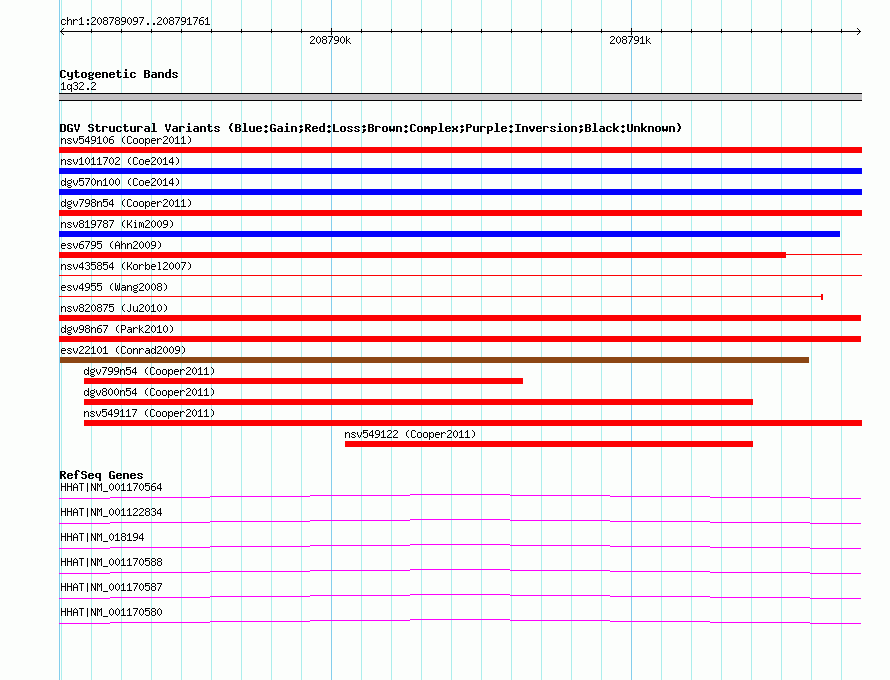The height and width of the screenshot is (680, 890).
Task: Click the gray 1q32.2 cytogenetic band bar
Action: (460, 97)
